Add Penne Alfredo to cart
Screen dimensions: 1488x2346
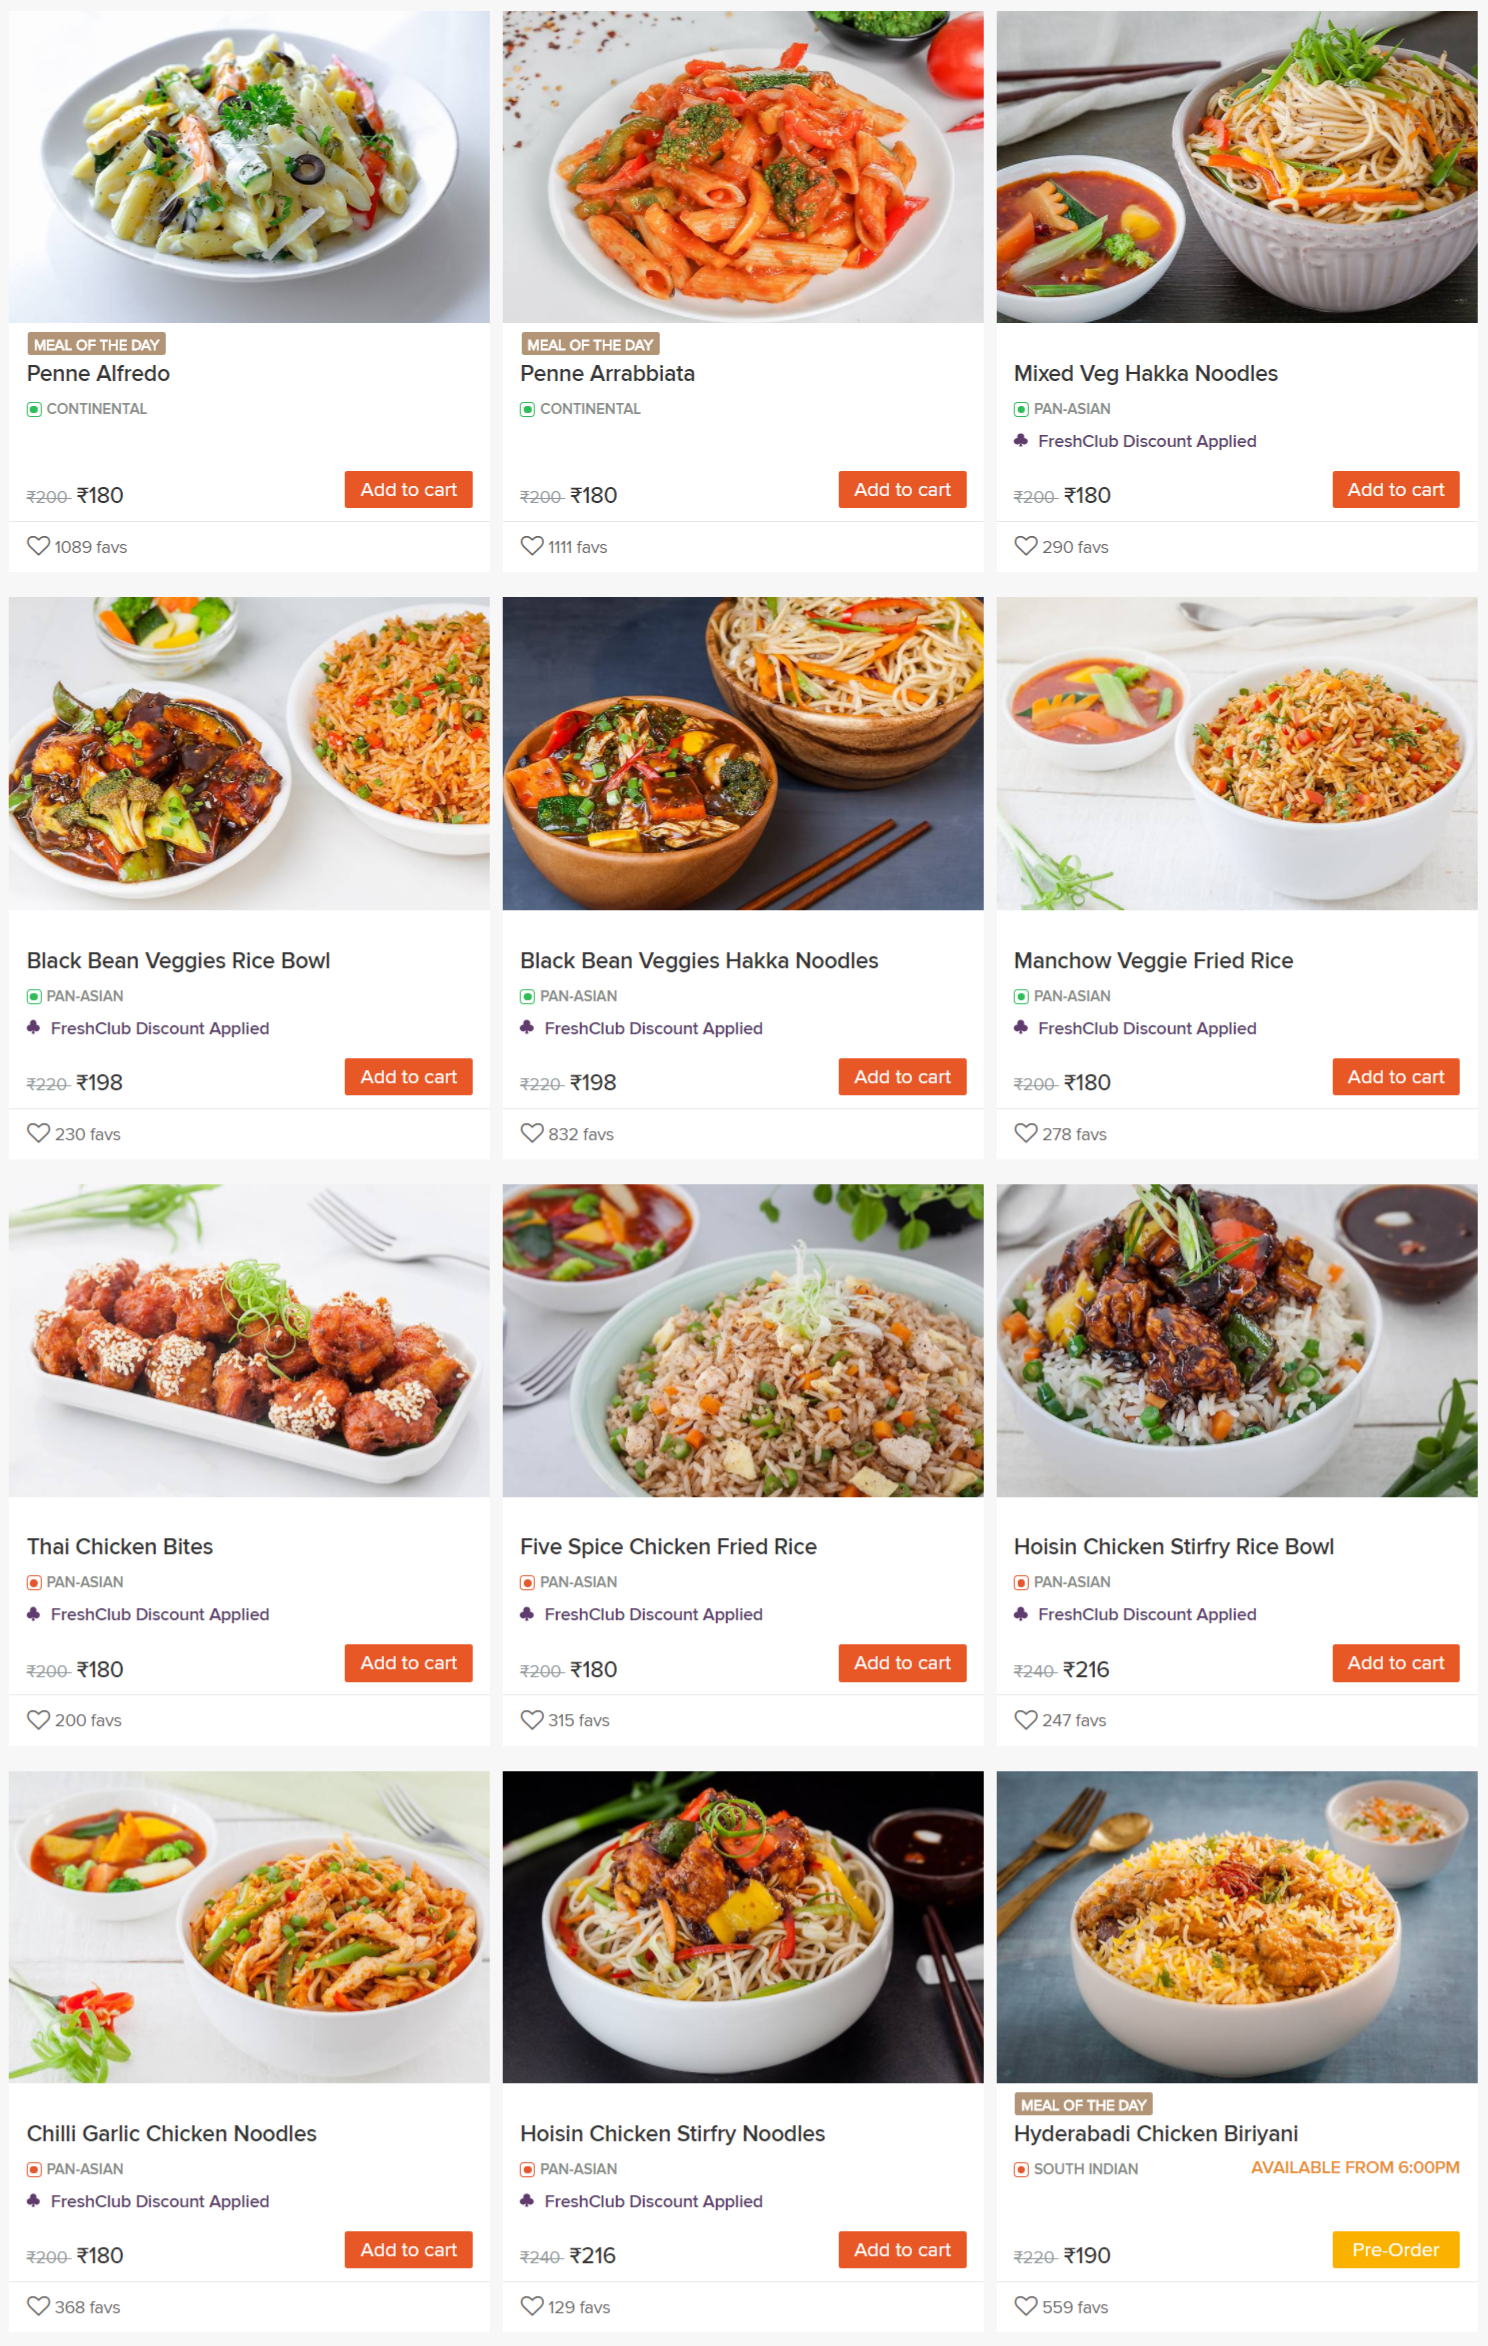point(408,489)
